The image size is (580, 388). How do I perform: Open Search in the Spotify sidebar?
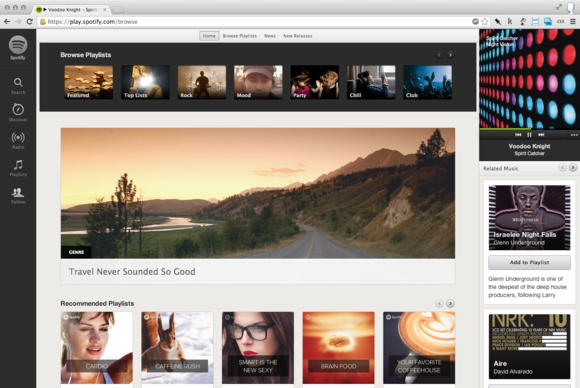(x=18, y=86)
